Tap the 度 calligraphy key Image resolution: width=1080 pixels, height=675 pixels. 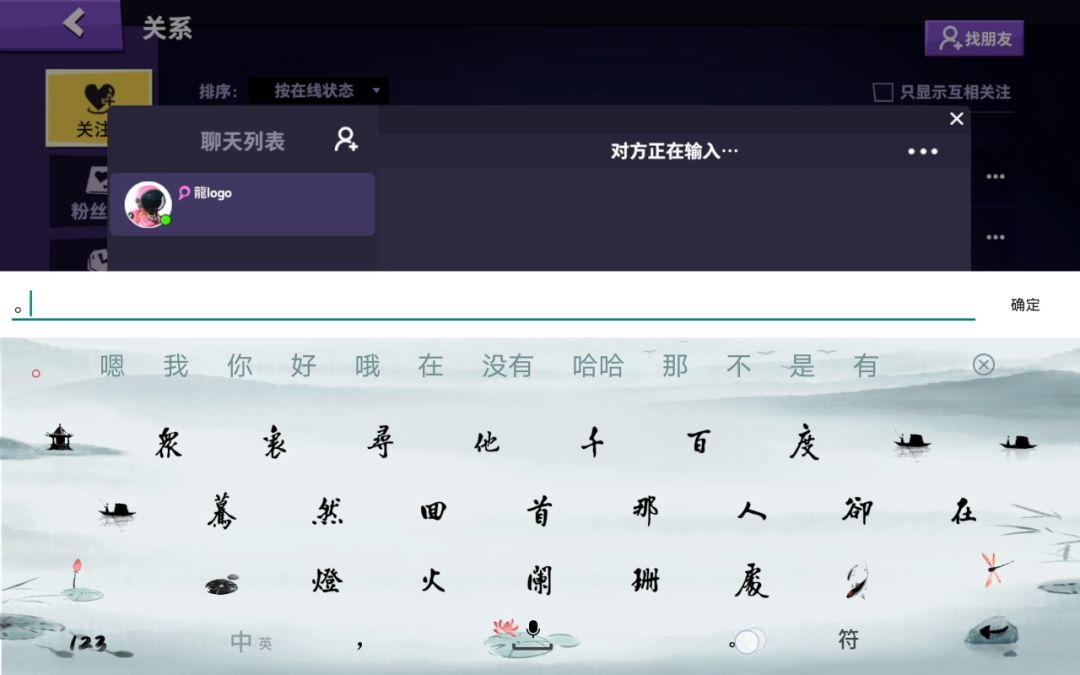[804, 442]
